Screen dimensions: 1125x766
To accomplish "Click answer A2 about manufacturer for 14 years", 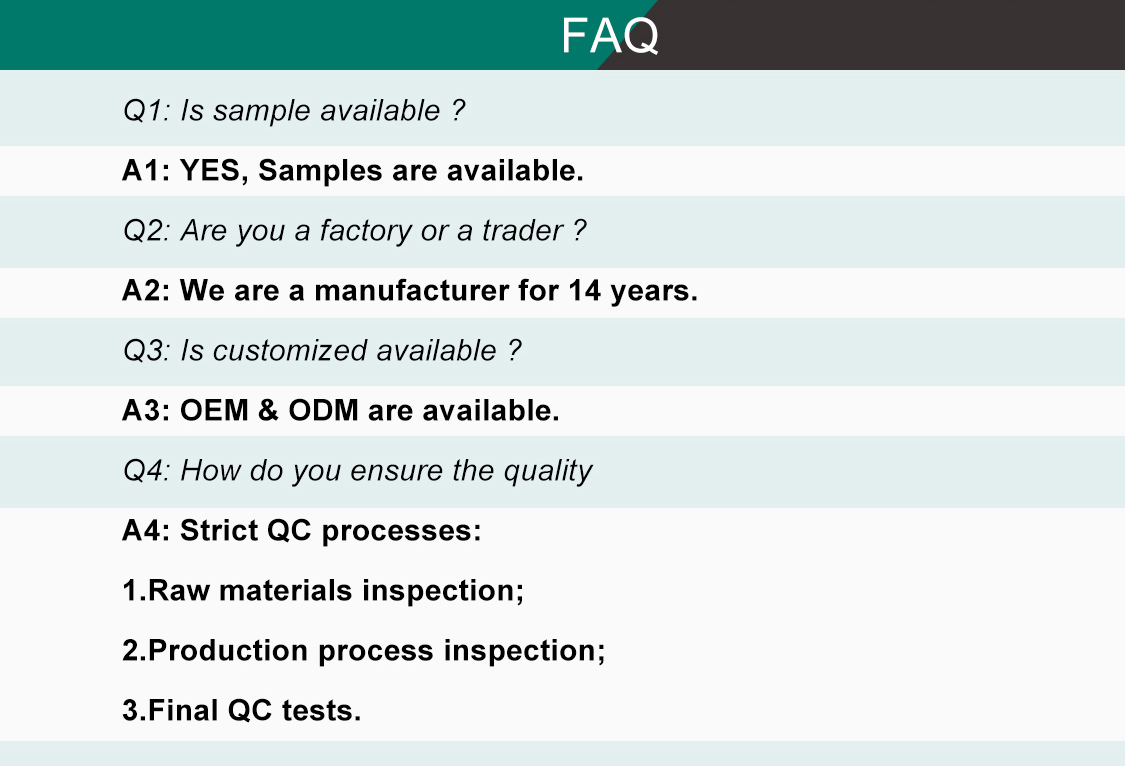I will tap(410, 291).
